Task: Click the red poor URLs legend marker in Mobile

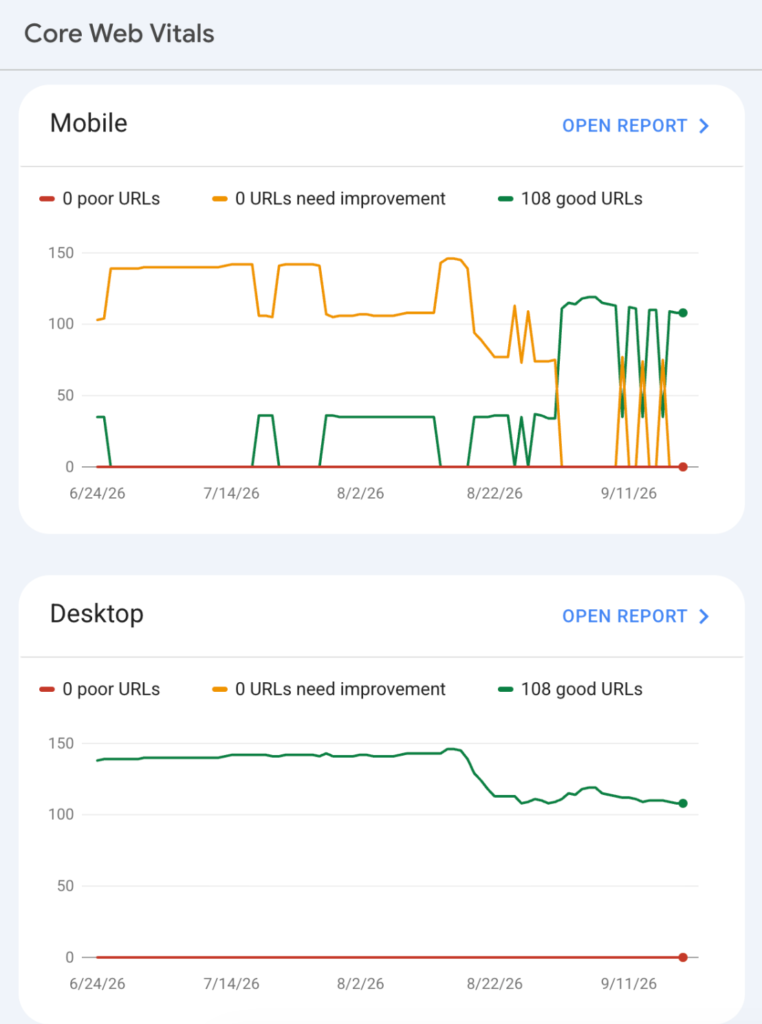Action: pos(46,199)
